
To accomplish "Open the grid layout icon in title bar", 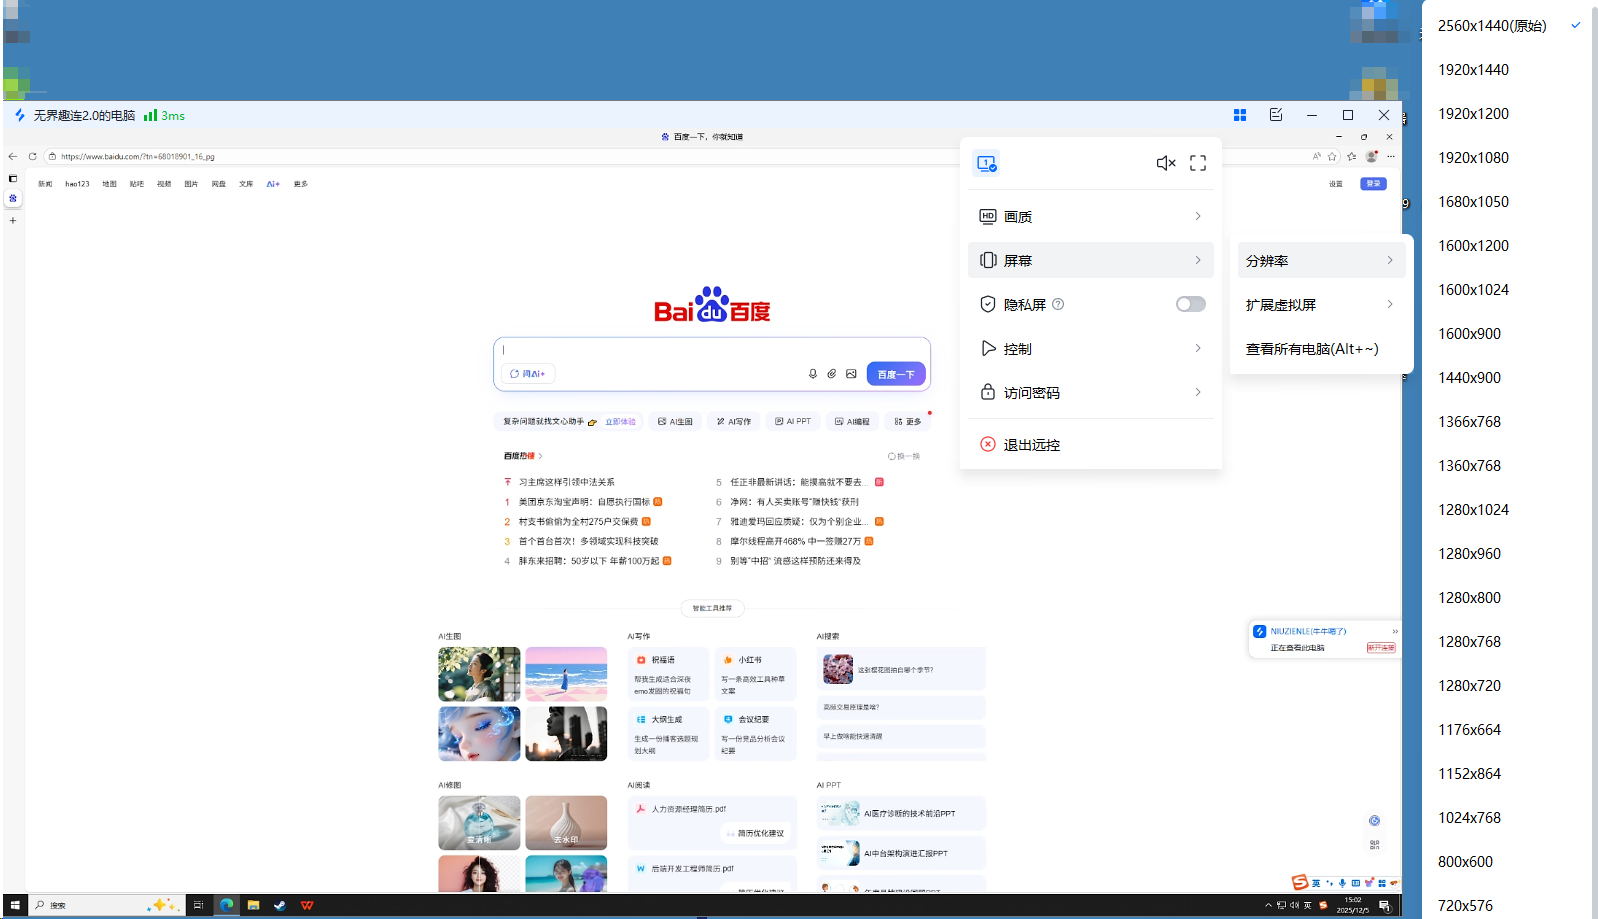I will (1240, 115).
